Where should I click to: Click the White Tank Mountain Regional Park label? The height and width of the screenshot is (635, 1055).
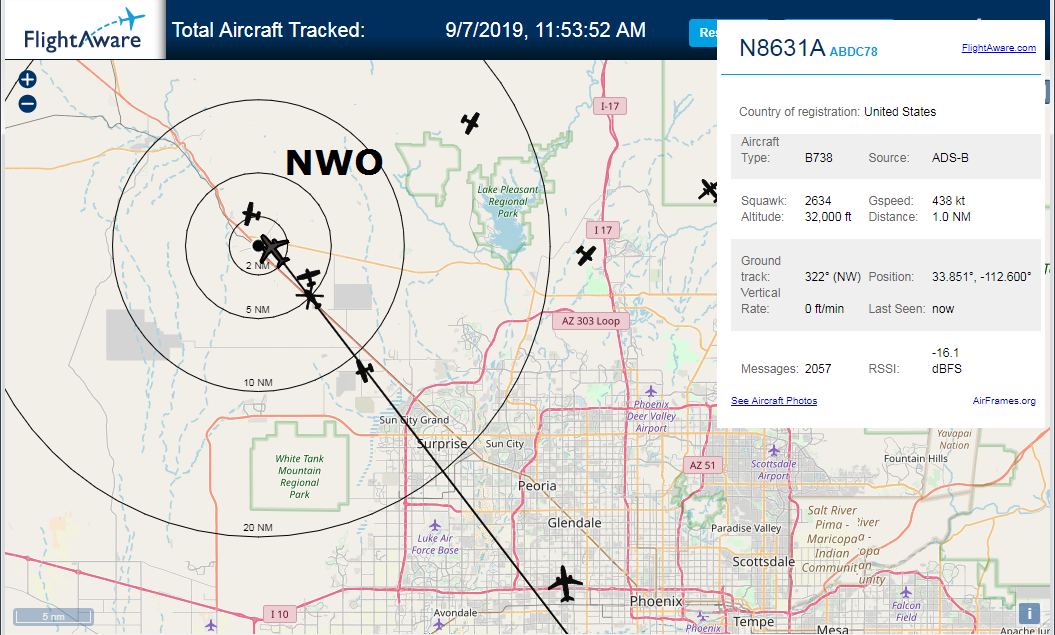pyautogui.click(x=299, y=476)
